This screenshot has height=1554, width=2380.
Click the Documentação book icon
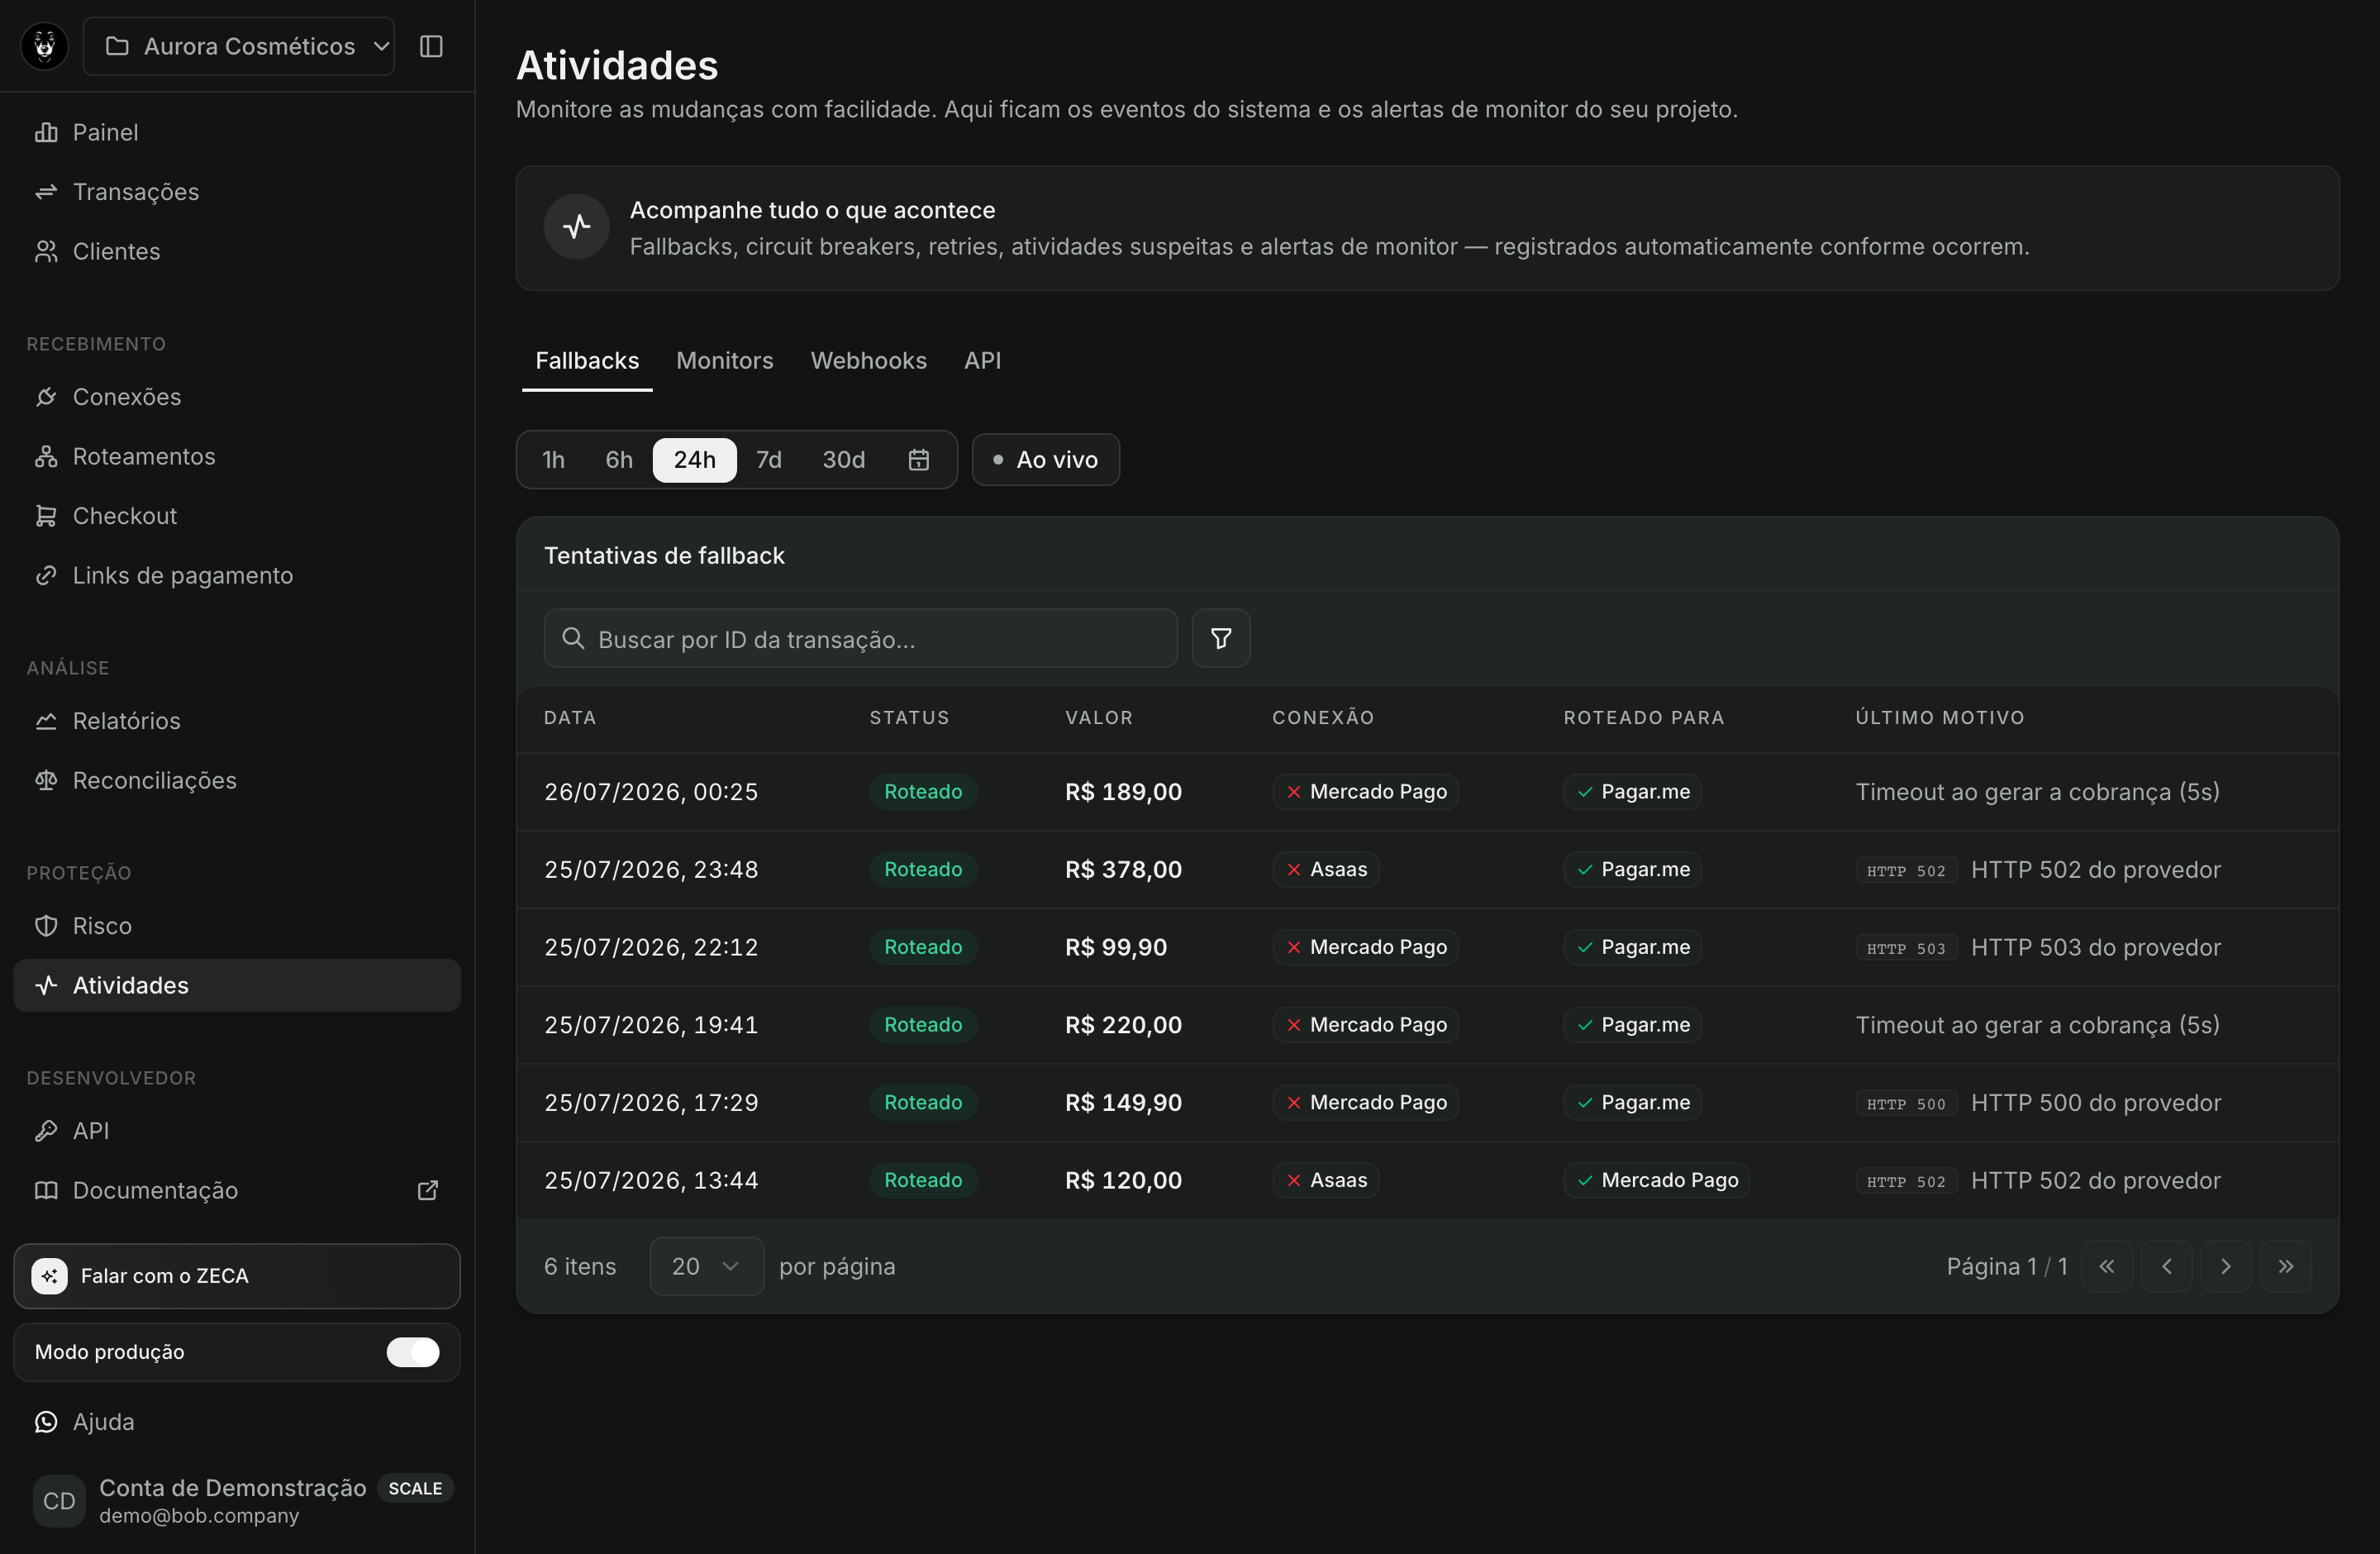point(46,1190)
